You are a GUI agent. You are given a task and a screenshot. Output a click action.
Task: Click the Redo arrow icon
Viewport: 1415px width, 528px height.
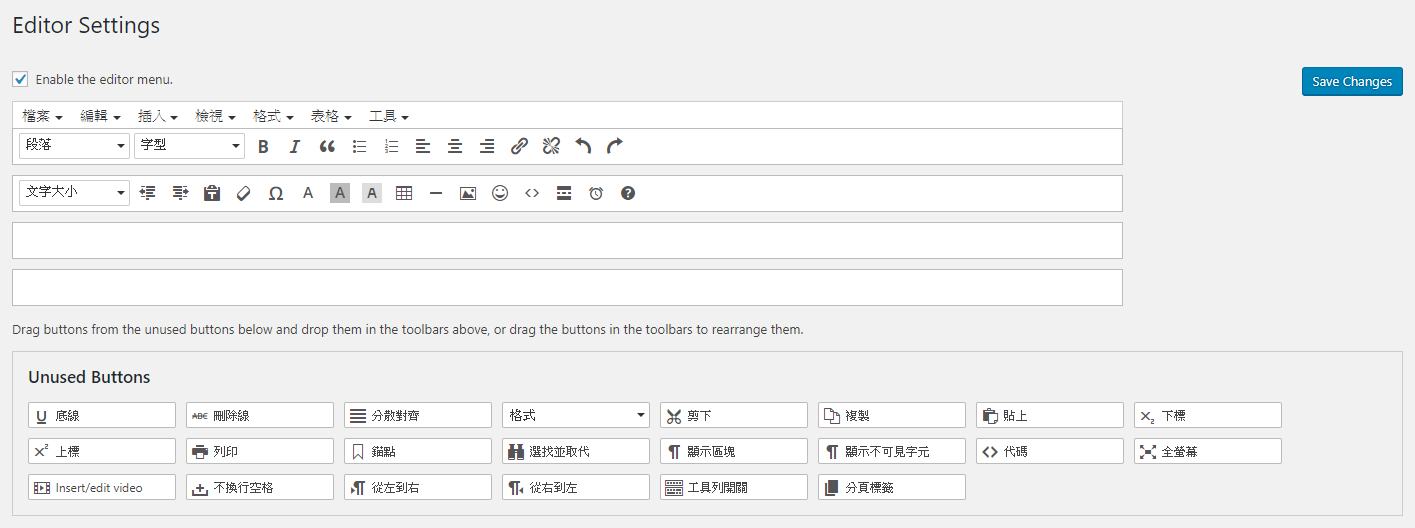tap(615, 146)
